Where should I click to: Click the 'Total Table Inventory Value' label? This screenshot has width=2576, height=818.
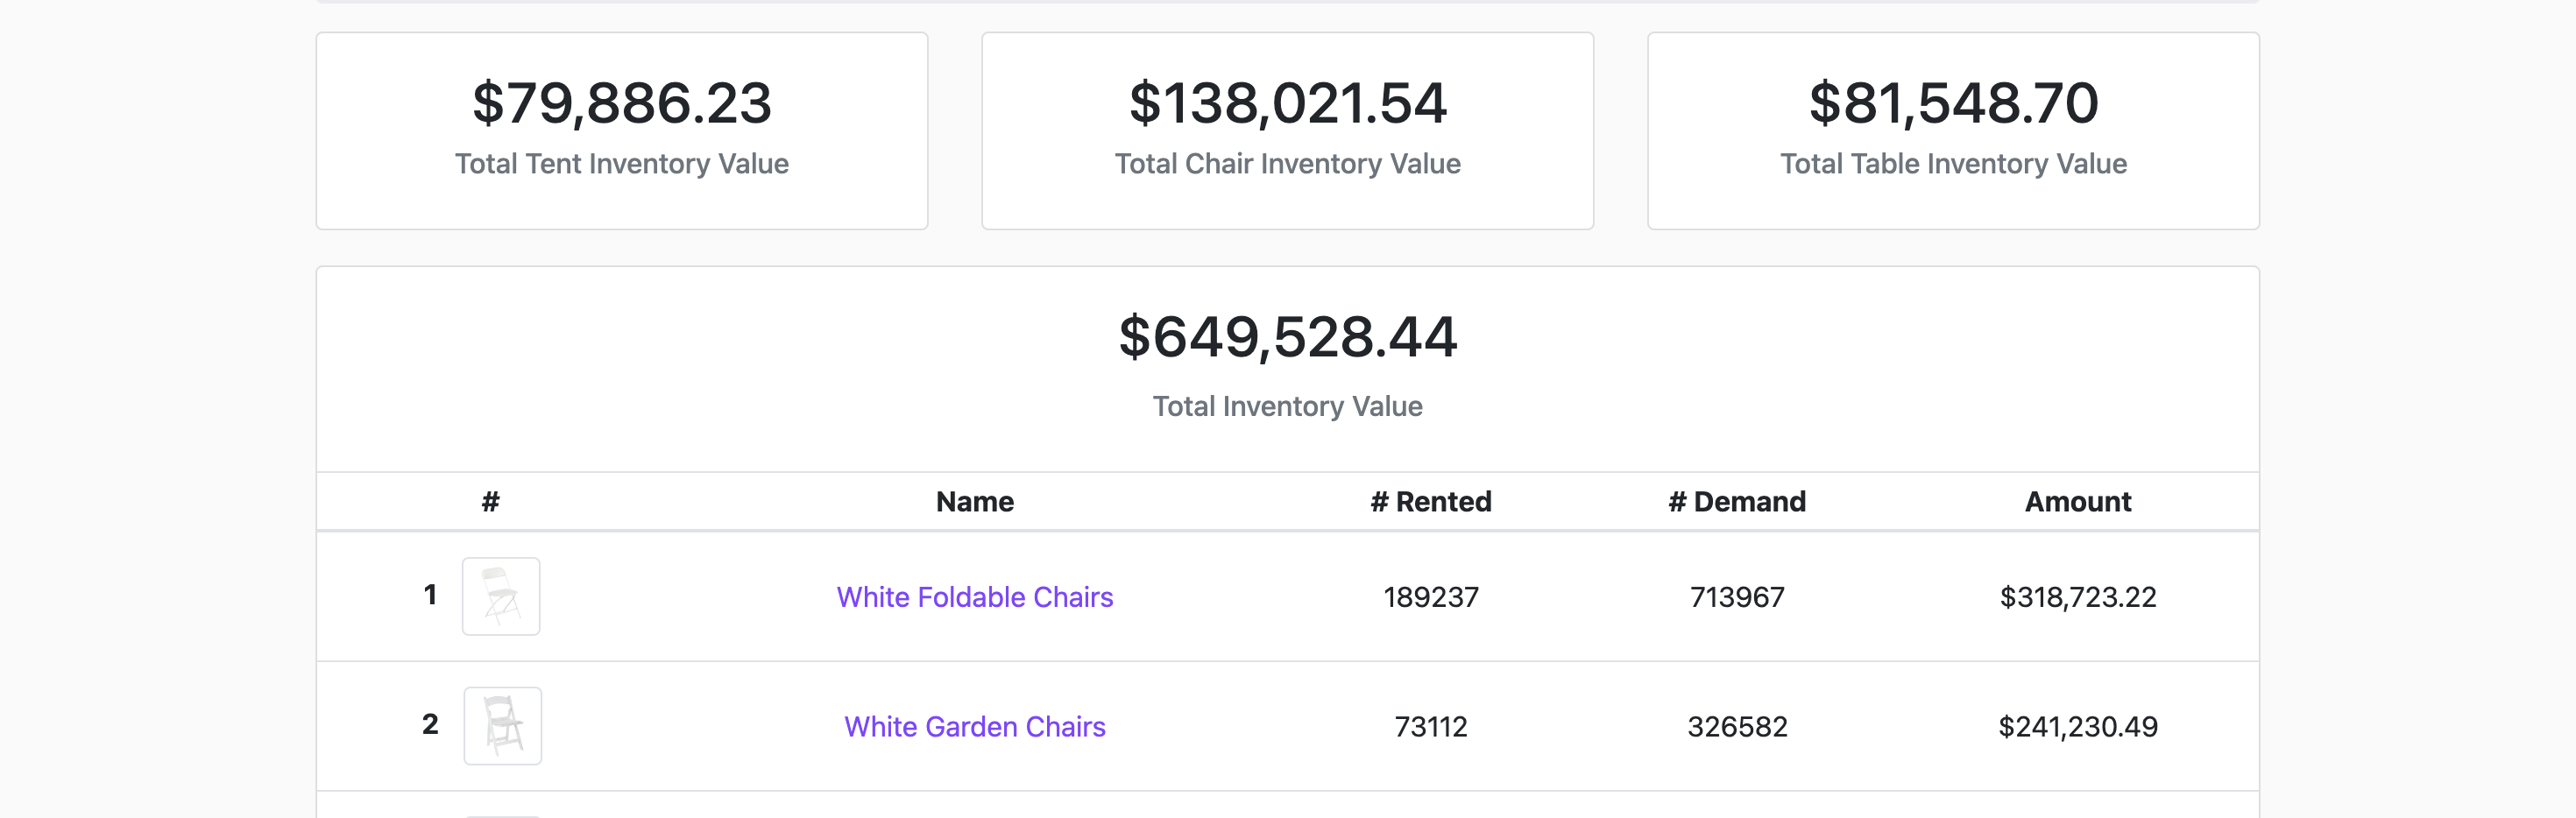click(x=1953, y=164)
